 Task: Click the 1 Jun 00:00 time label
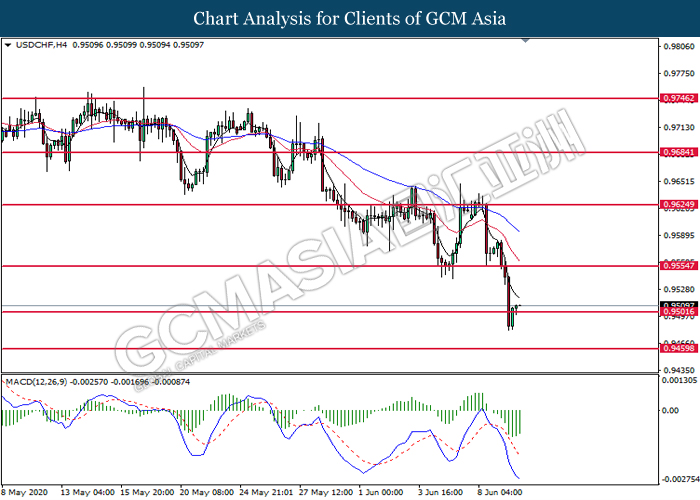tap(381, 492)
